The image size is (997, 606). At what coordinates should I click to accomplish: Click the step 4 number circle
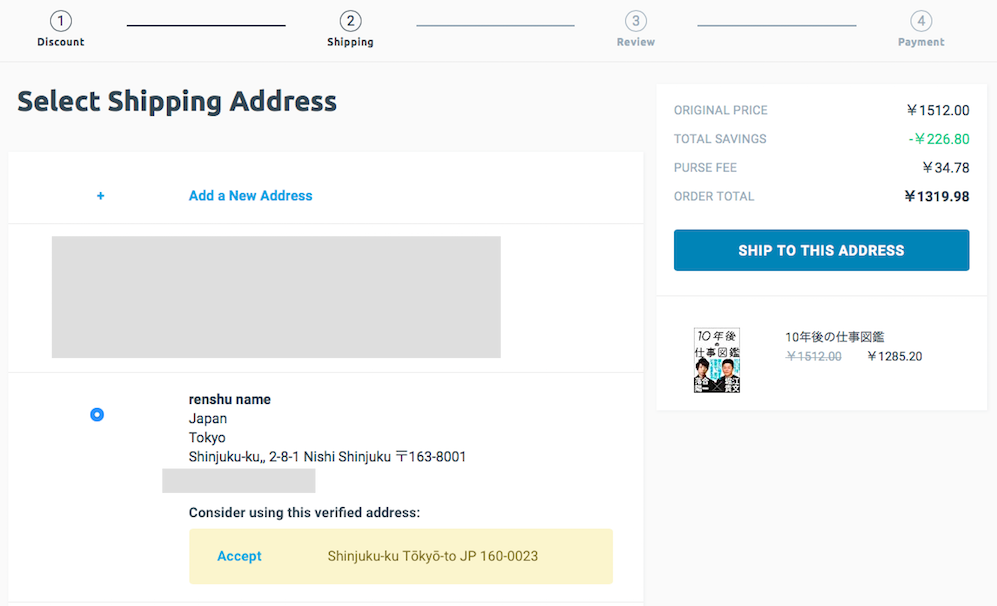coord(921,21)
